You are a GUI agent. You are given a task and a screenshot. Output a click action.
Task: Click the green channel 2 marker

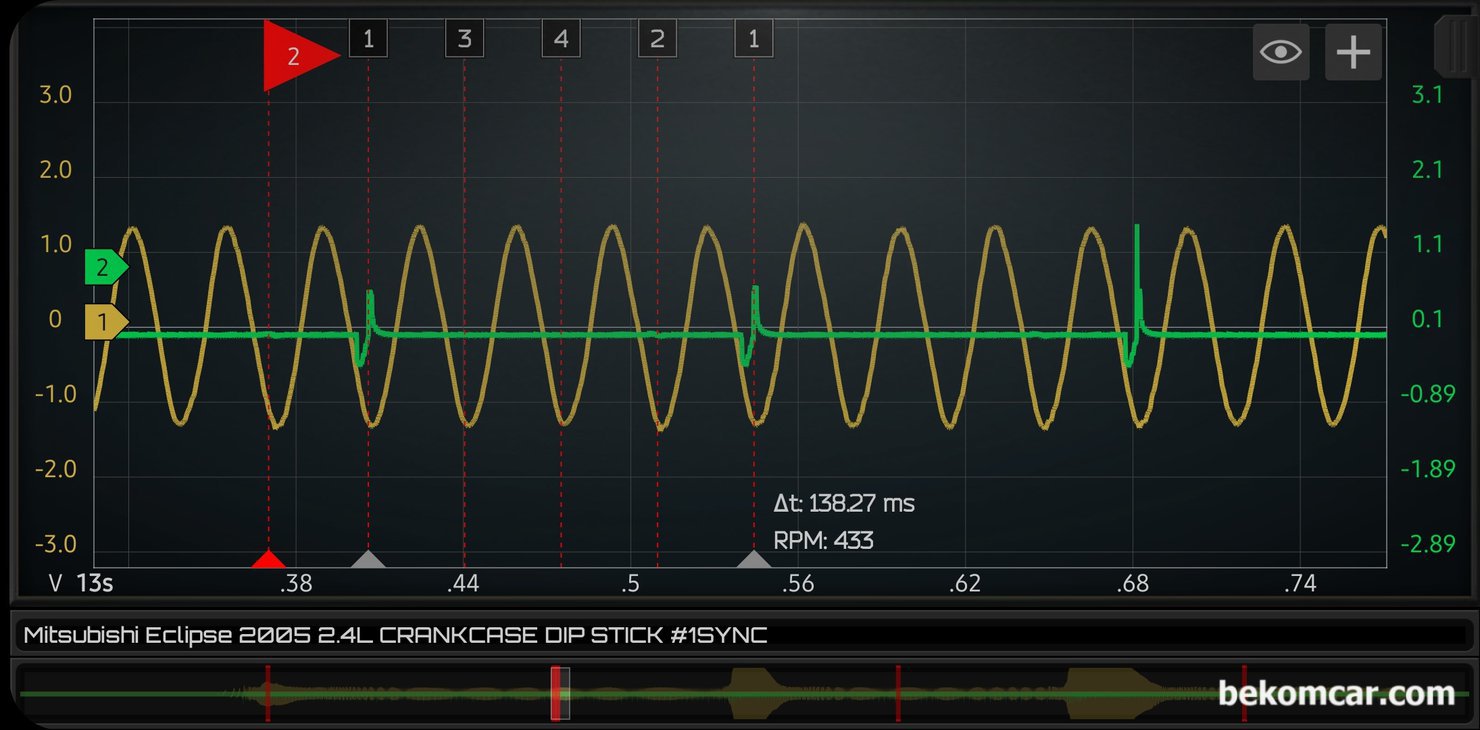(x=106, y=267)
